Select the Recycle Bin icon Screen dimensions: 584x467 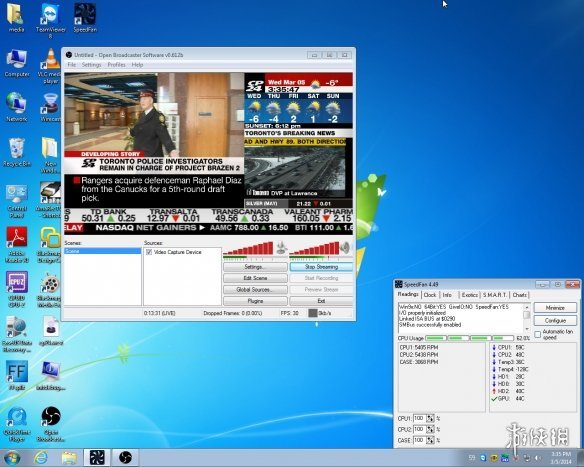click(x=17, y=152)
